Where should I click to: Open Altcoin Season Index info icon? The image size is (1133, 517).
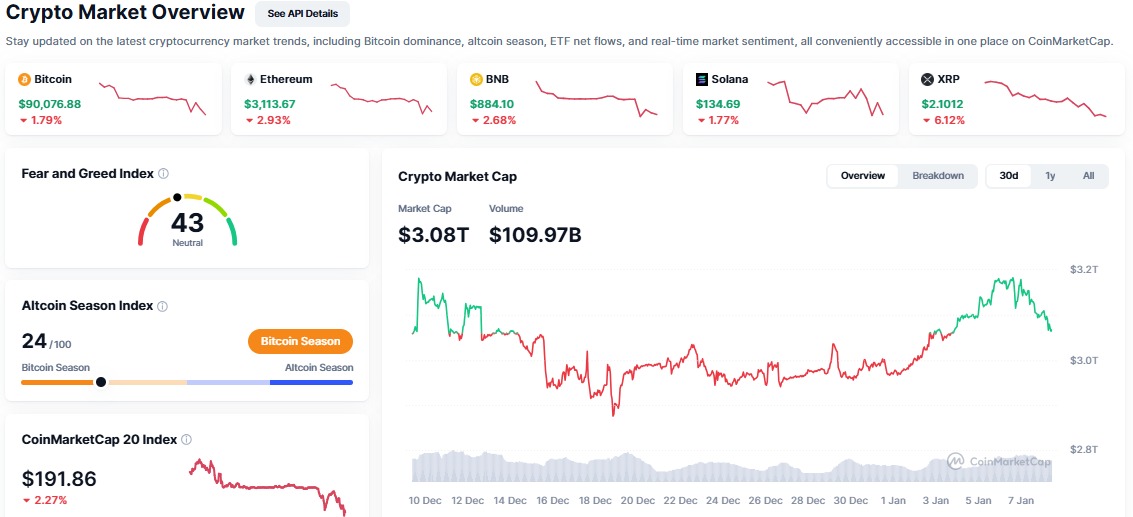tap(162, 306)
